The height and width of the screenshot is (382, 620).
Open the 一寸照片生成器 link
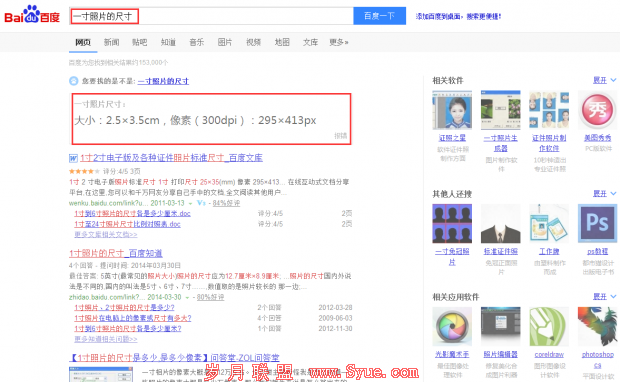[501, 143]
